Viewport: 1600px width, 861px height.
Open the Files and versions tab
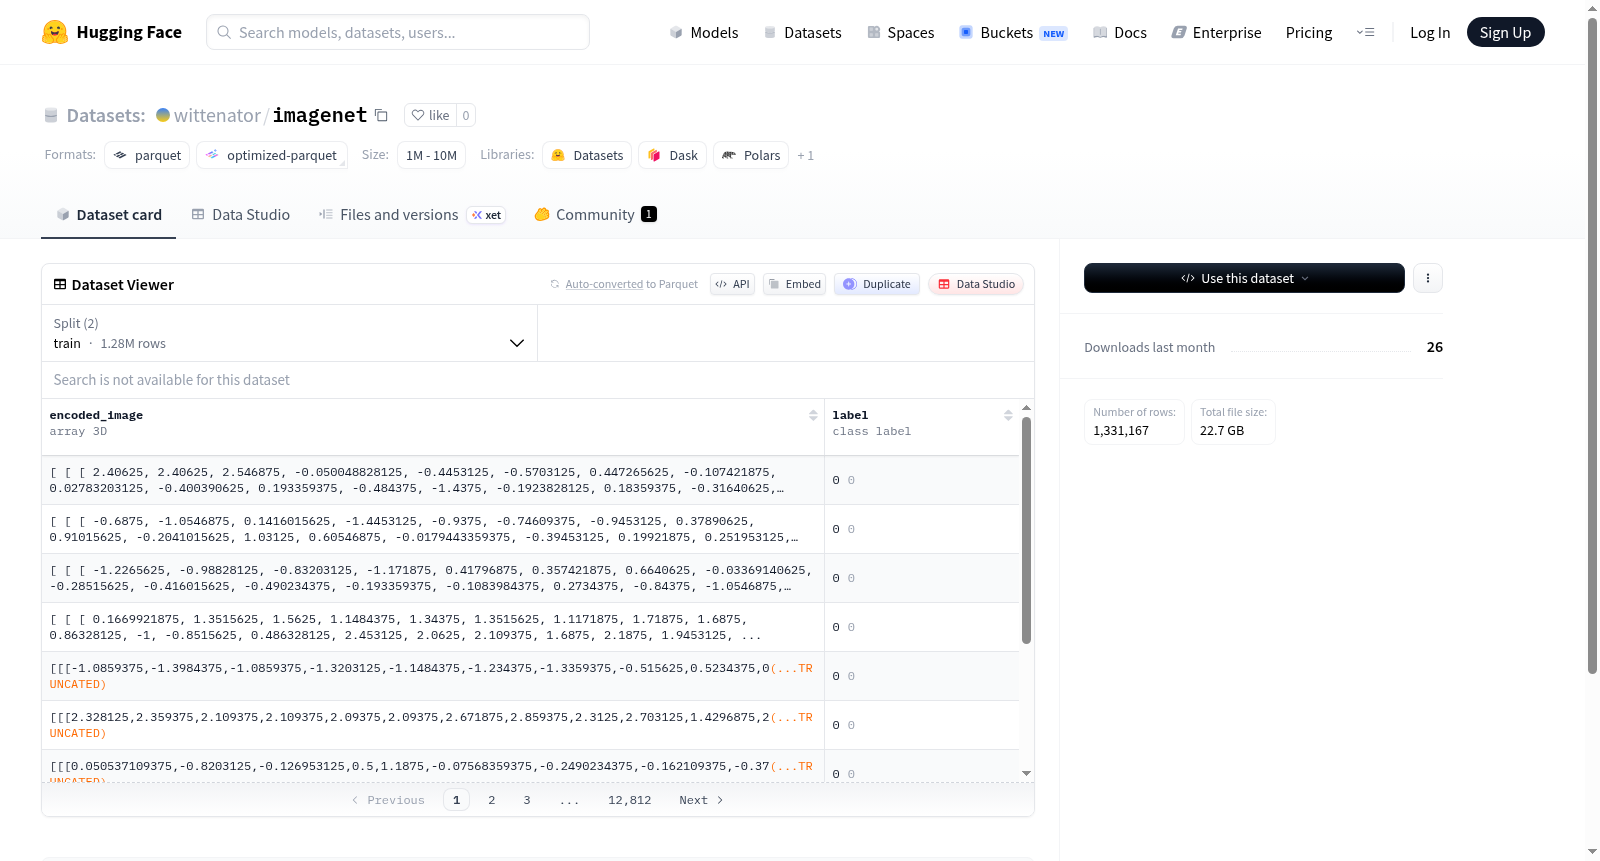(412, 214)
